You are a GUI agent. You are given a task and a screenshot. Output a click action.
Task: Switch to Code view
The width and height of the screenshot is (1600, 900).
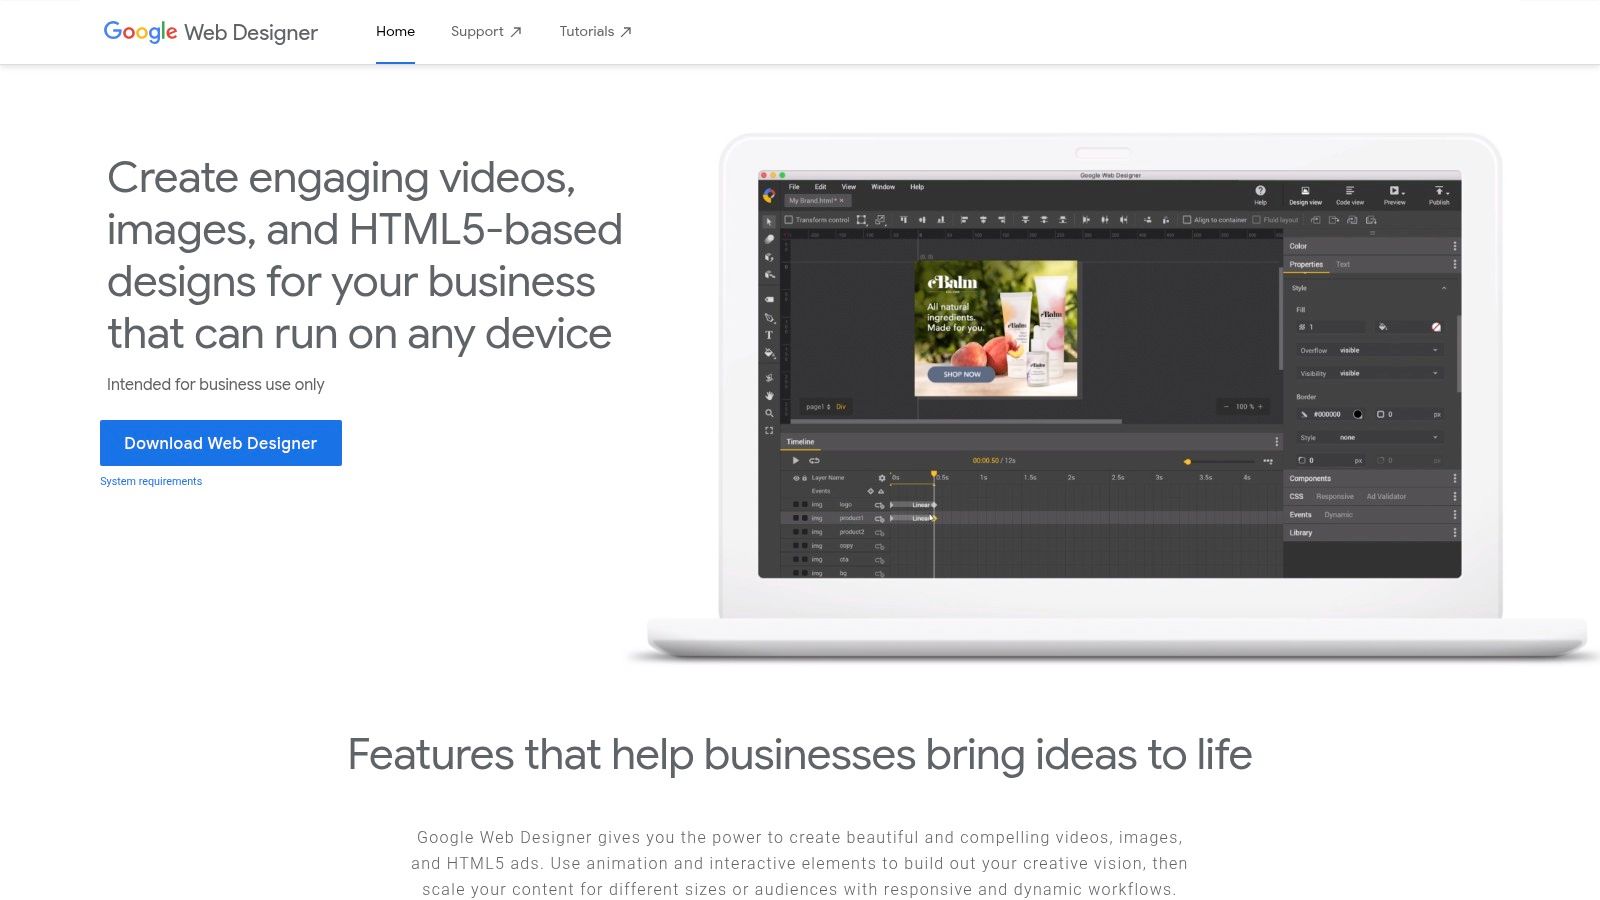point(1349,196)
